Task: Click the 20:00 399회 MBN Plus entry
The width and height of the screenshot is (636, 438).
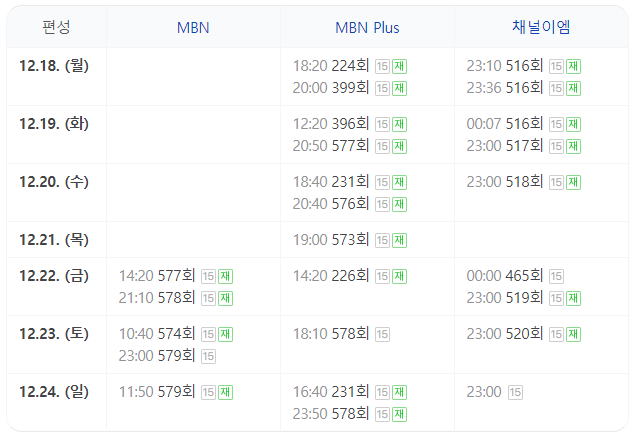Action: [x=350, y=88]
